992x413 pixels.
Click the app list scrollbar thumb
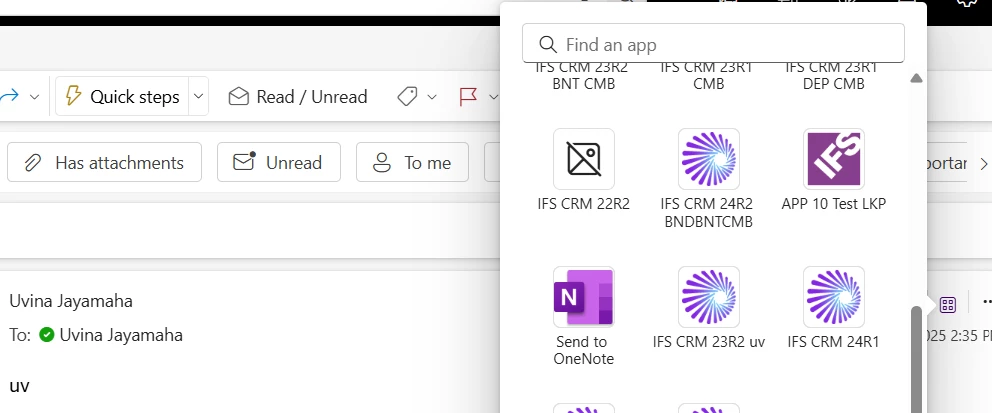coord(916,358)
